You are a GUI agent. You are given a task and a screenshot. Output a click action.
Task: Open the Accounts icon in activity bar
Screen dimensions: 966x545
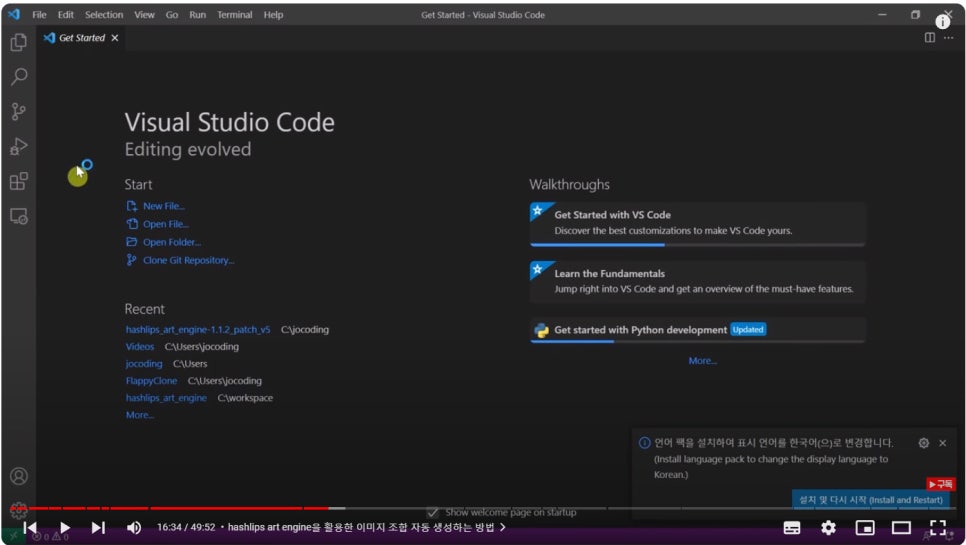tap(18, 476)
